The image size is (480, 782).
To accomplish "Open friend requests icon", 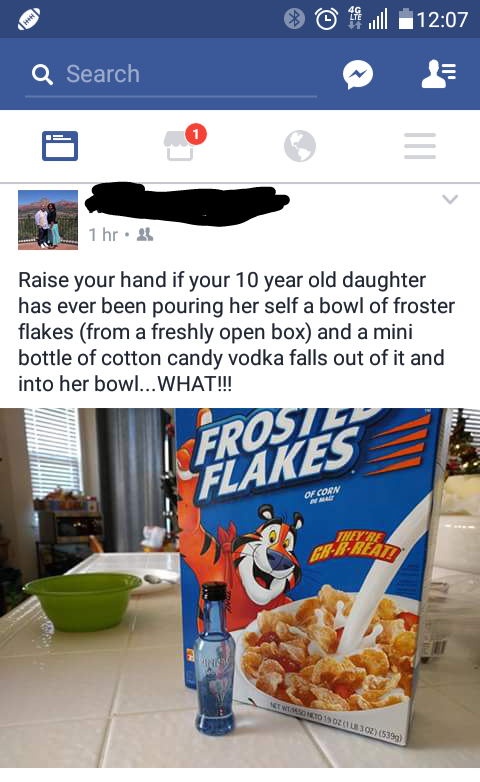I will 439,74.
